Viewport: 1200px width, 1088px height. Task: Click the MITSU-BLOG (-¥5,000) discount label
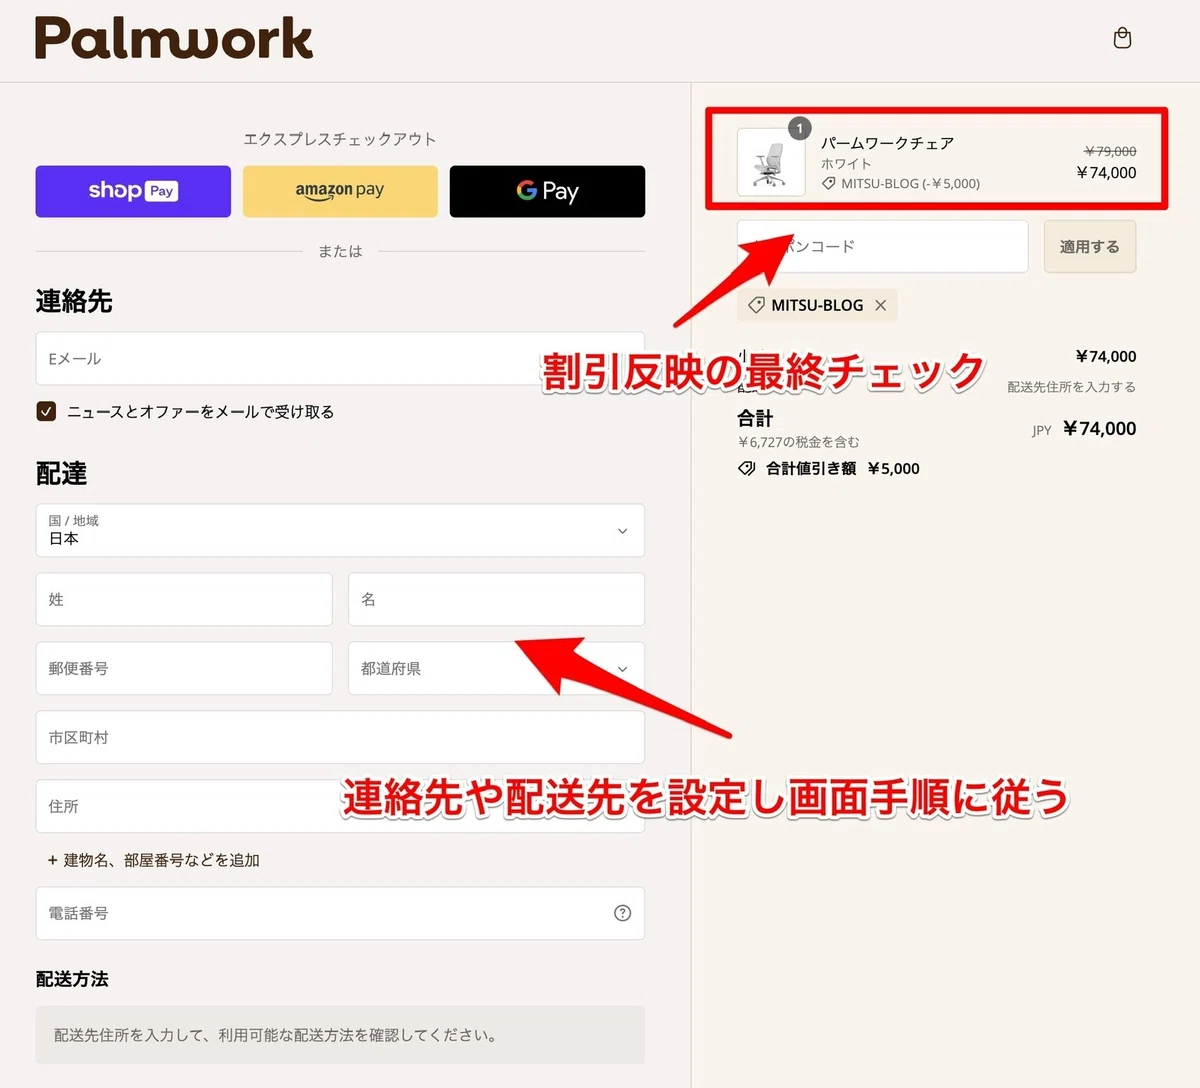[910, 184]
